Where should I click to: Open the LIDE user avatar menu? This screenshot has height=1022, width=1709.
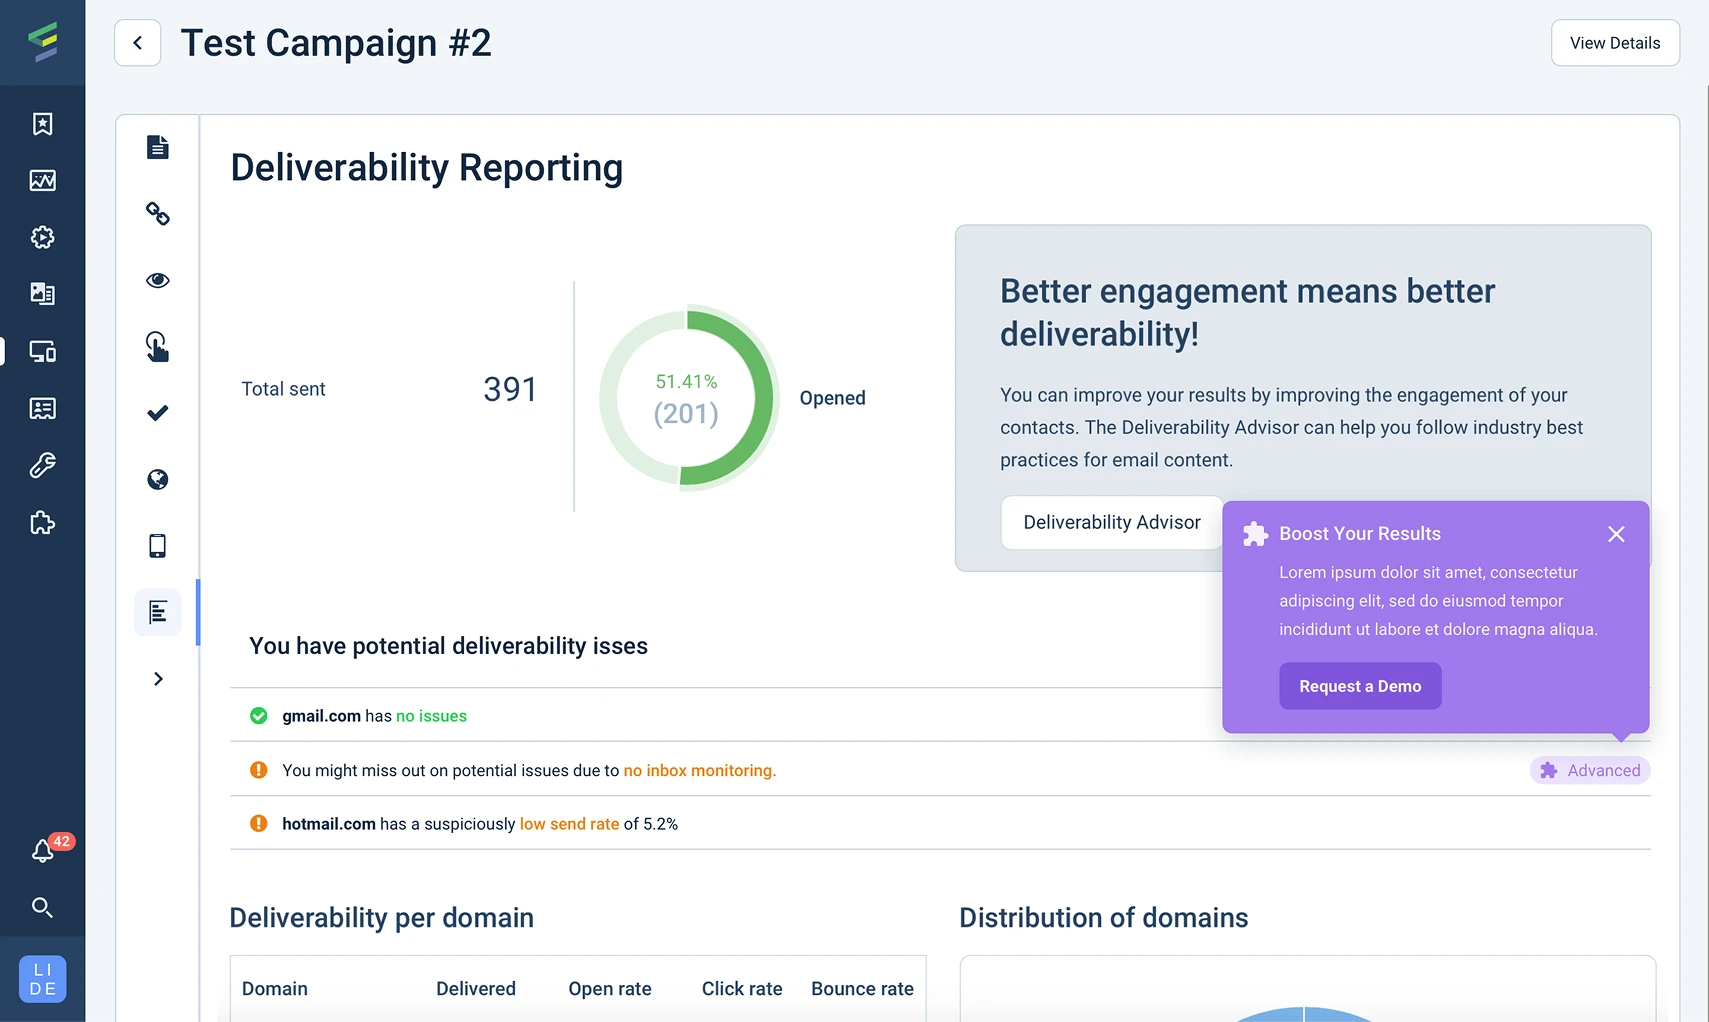click(x=43, y=979)
